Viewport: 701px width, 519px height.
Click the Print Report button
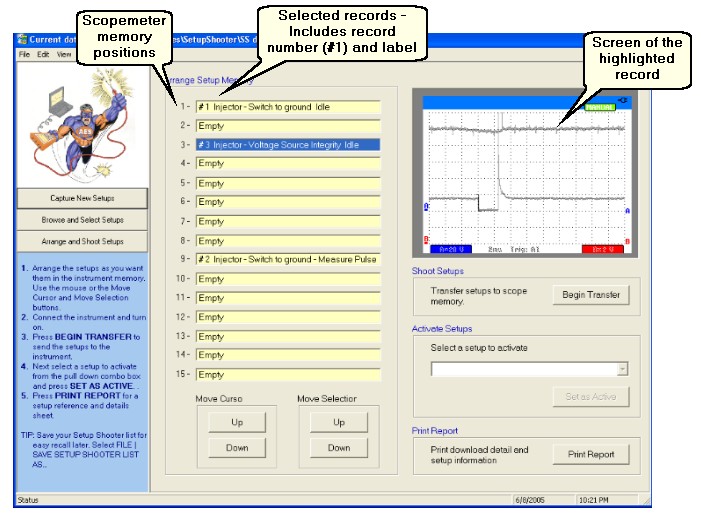point(591,454)
